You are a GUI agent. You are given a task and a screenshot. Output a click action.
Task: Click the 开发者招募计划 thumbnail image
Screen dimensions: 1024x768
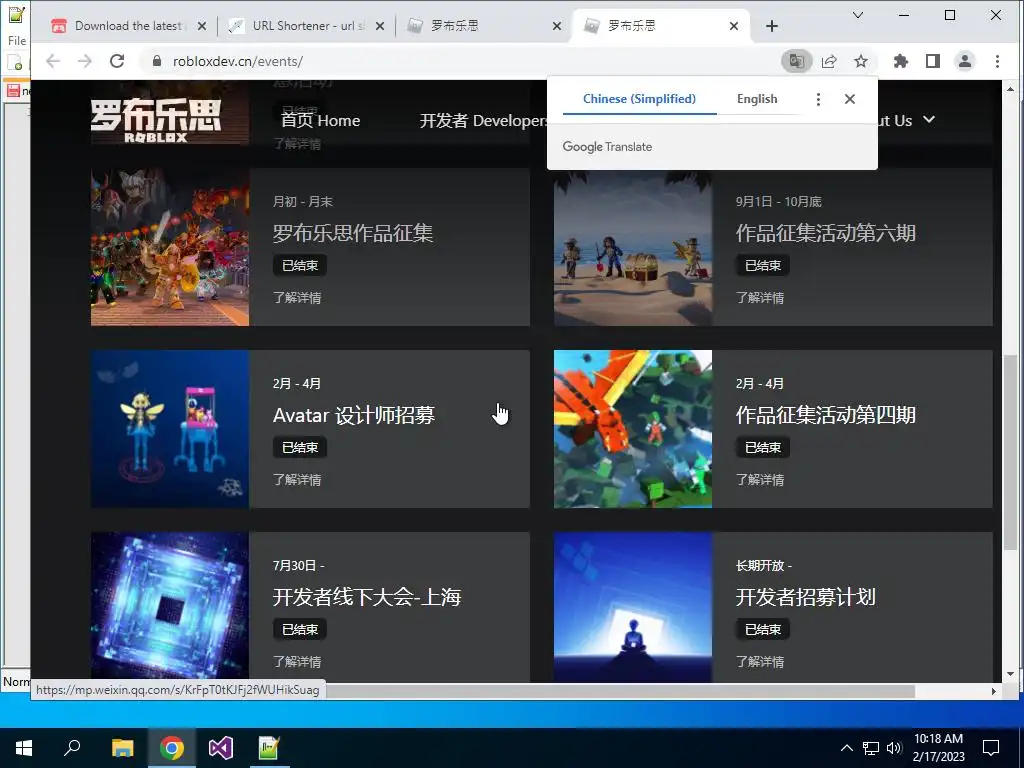pos(633,607)
